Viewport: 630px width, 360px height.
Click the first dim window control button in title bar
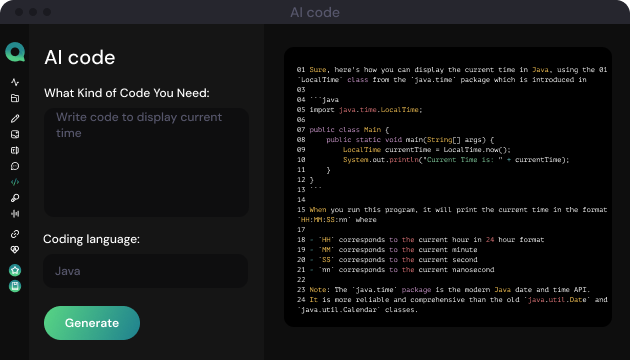click(x=19, y=12)
